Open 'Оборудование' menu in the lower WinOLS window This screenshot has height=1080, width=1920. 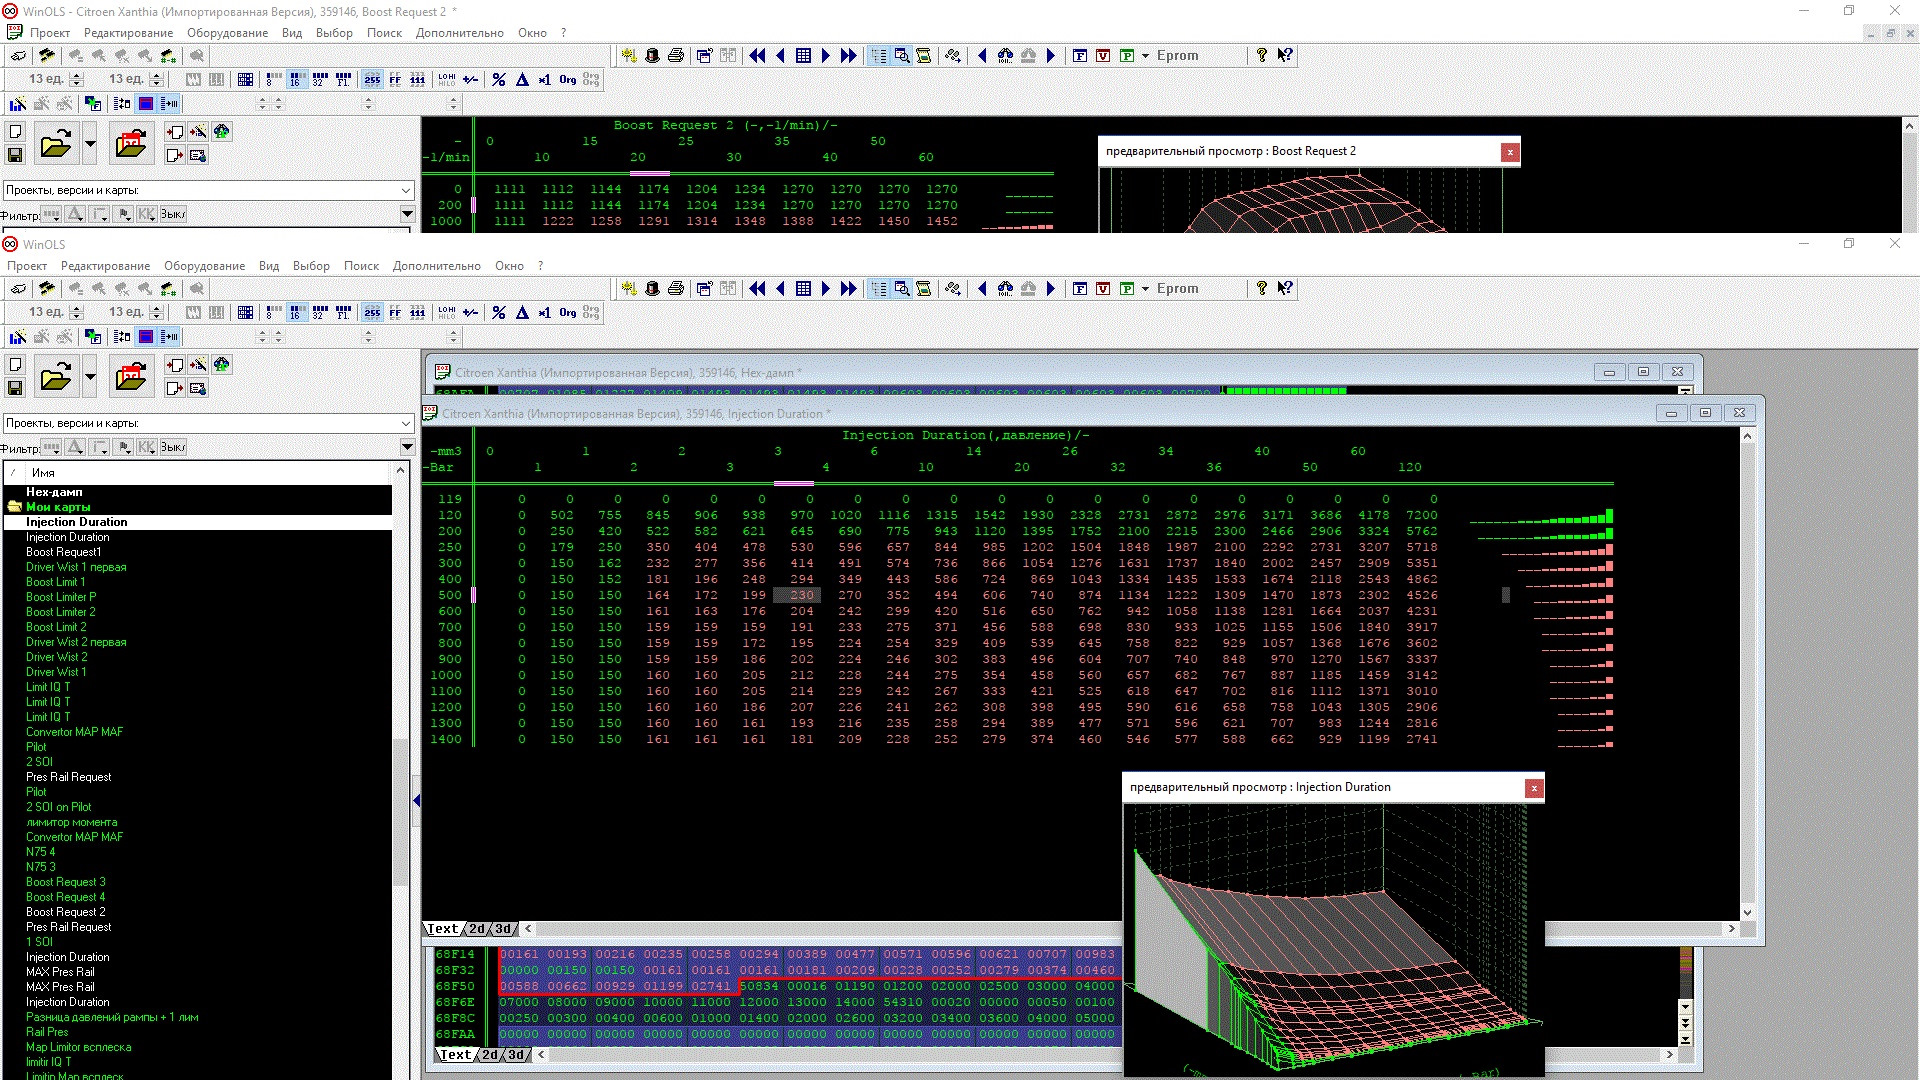click(x=204, y=266)
